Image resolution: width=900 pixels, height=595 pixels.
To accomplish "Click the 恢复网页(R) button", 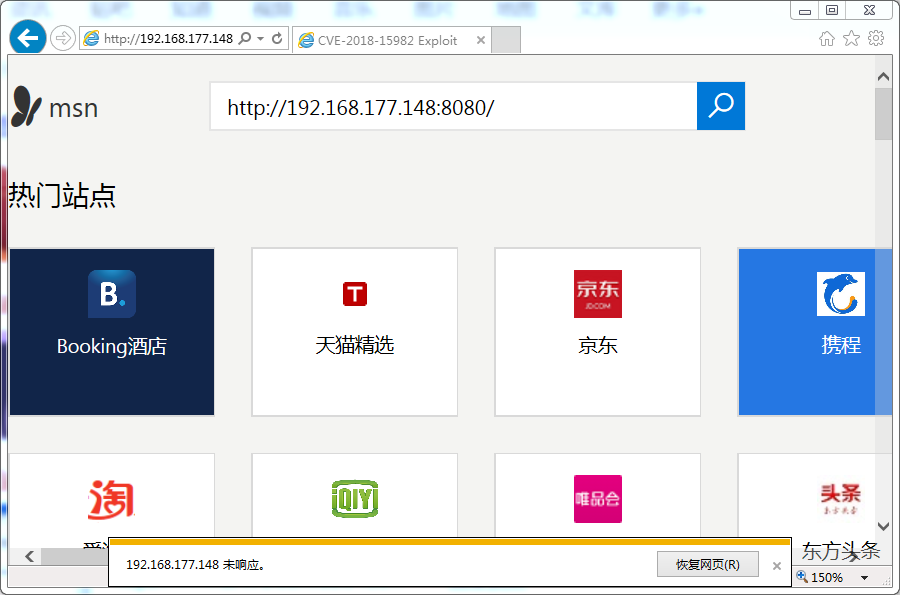I will 708,565.
